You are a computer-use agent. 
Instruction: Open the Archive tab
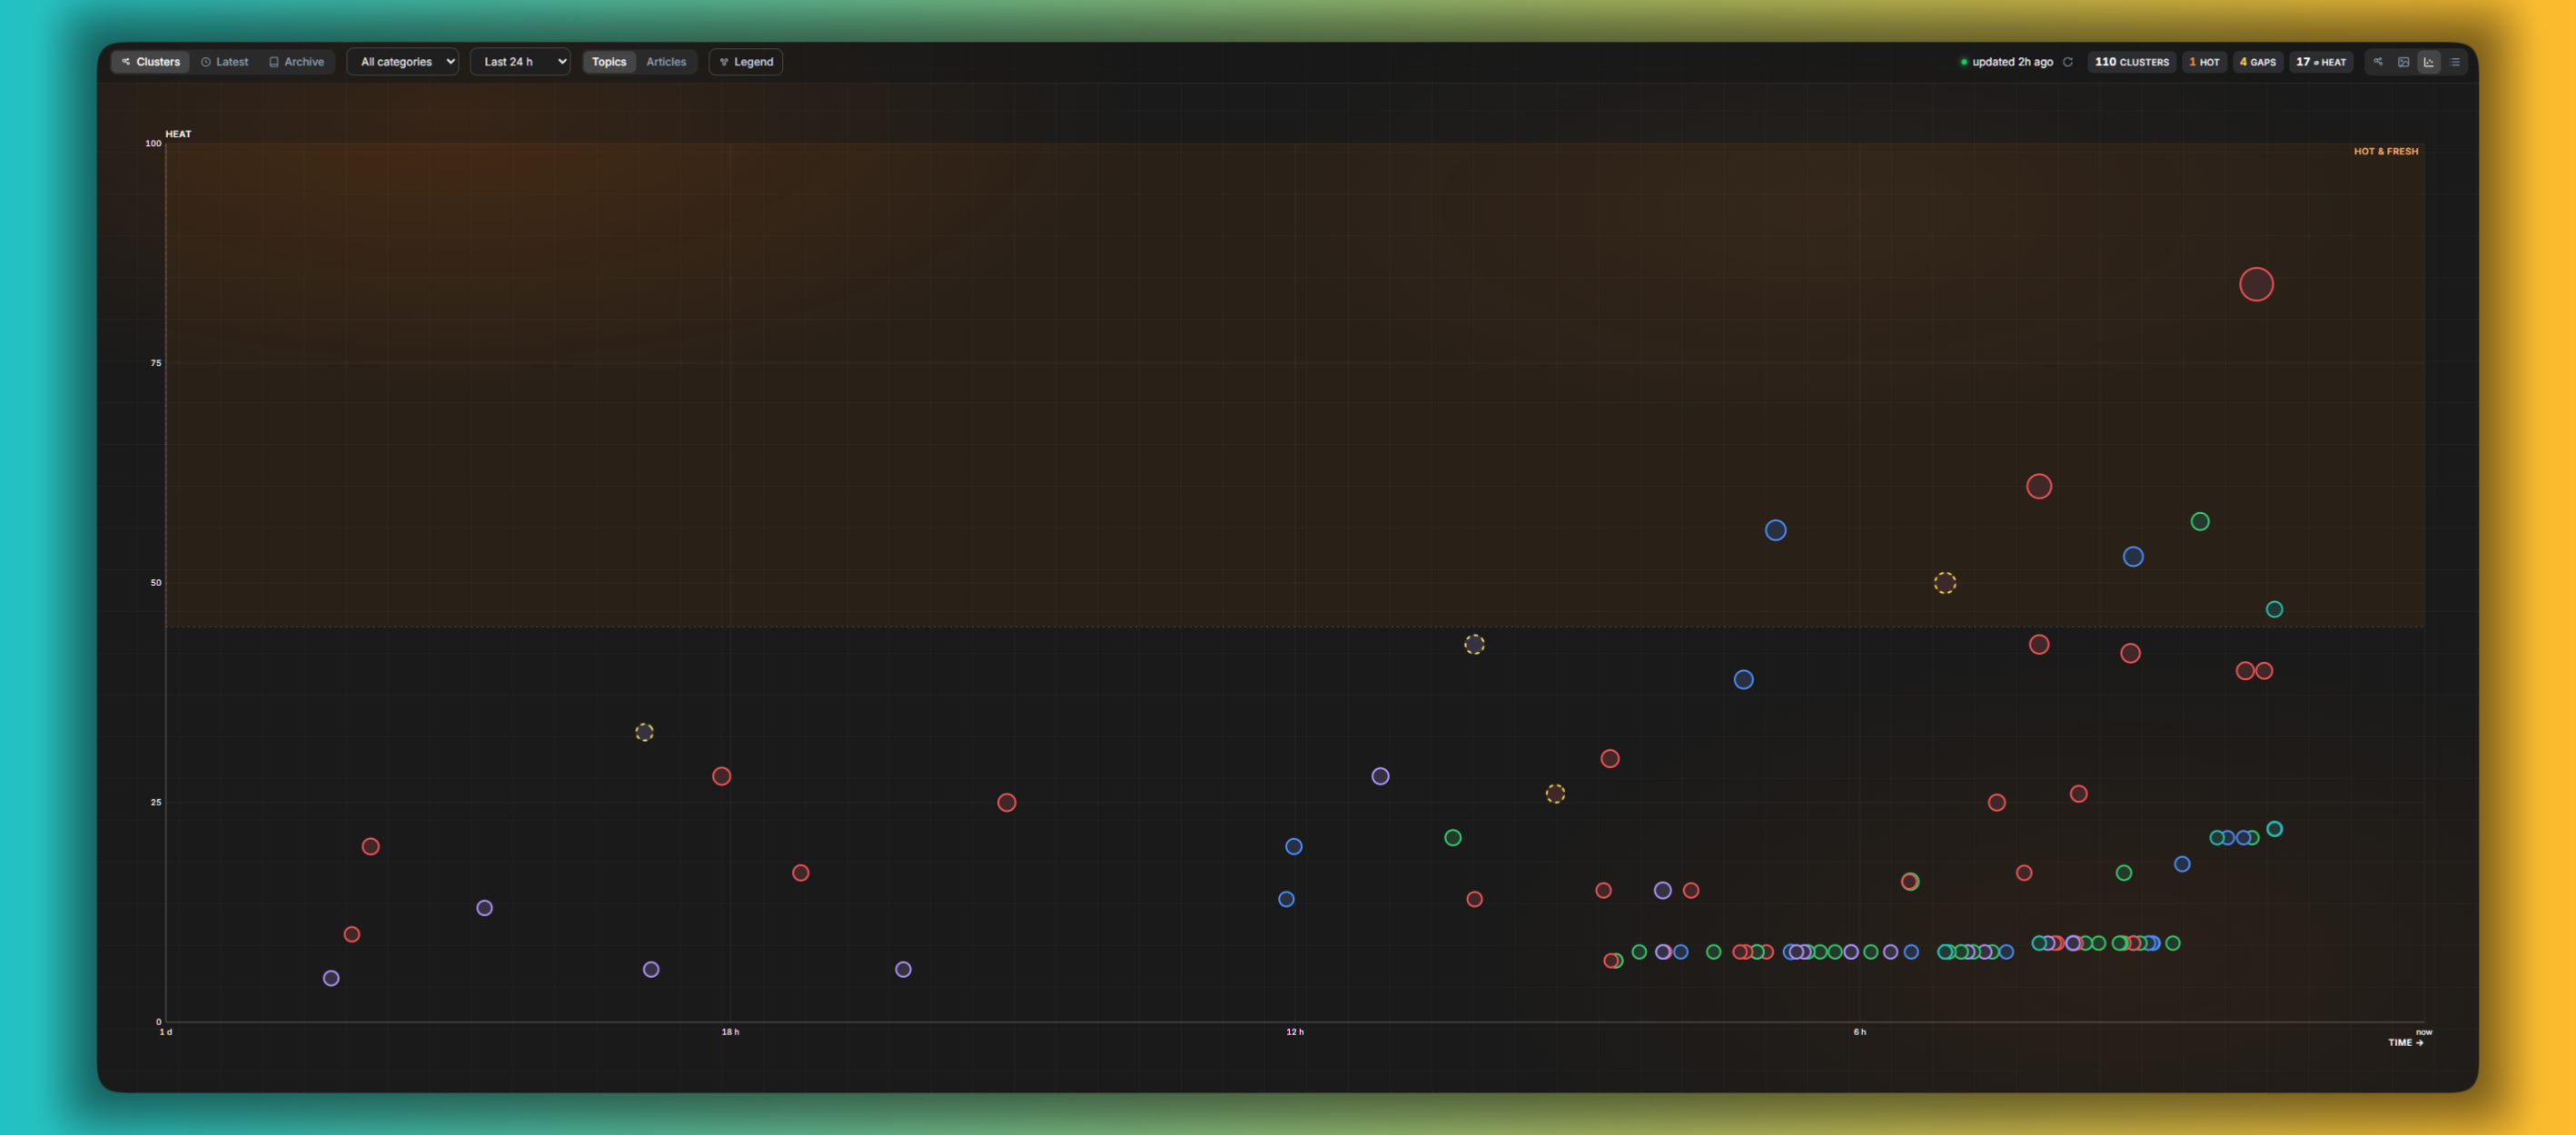(x=297, y=62)
